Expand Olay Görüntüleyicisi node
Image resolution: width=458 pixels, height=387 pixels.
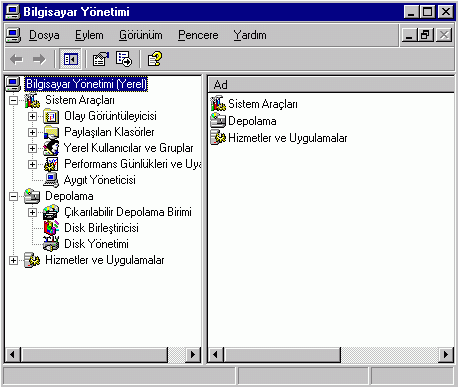click(x=32, y=116)
